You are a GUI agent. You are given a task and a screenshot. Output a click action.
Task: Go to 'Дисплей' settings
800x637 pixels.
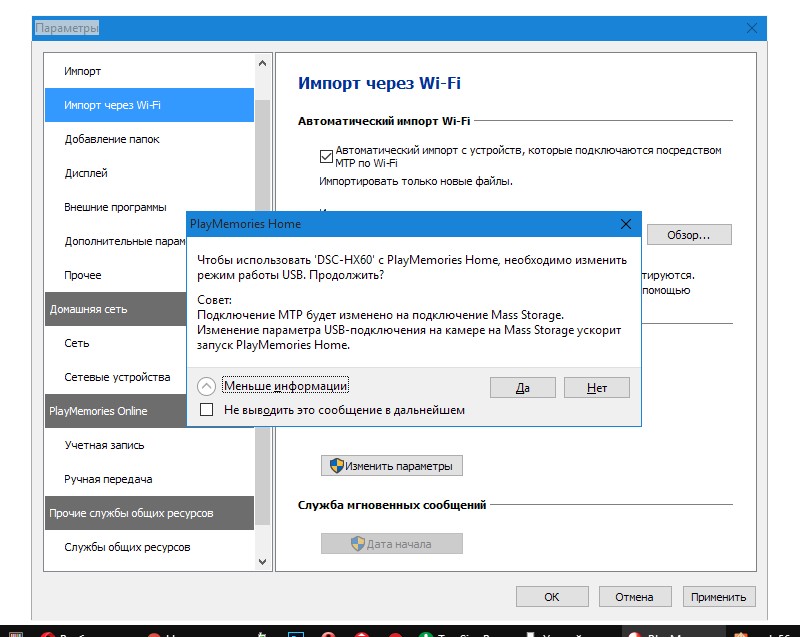86,173
